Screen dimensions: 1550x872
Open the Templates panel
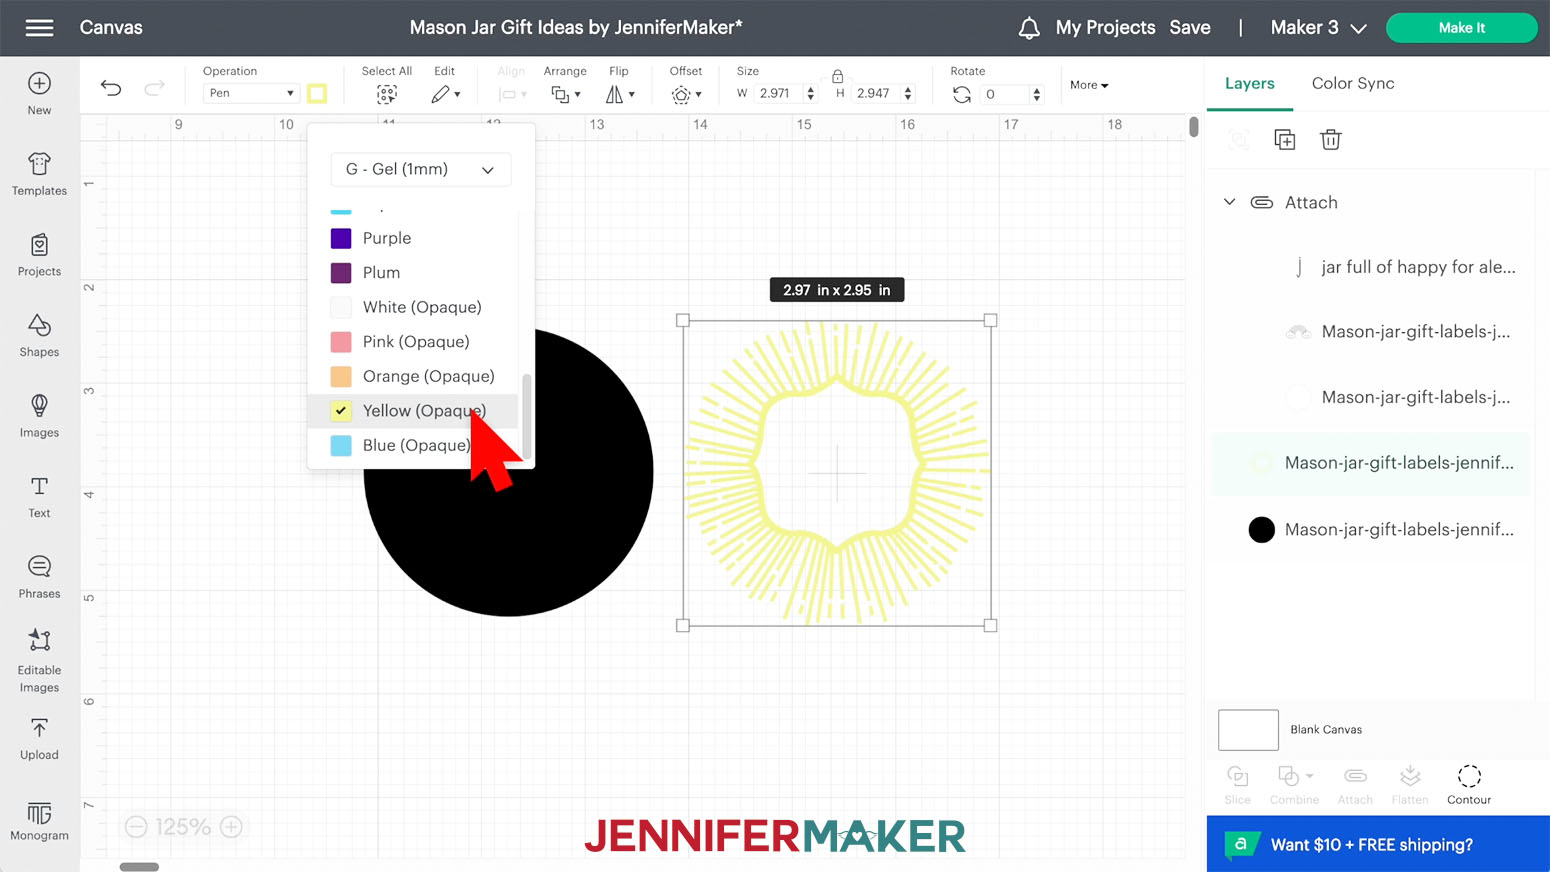coord(39,174)
